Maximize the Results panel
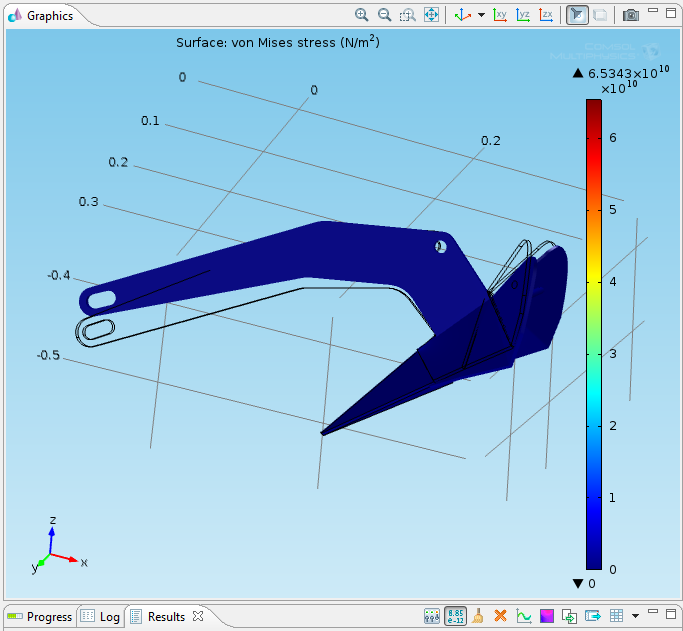Screen dimensions: 683x631 [671, 614]
